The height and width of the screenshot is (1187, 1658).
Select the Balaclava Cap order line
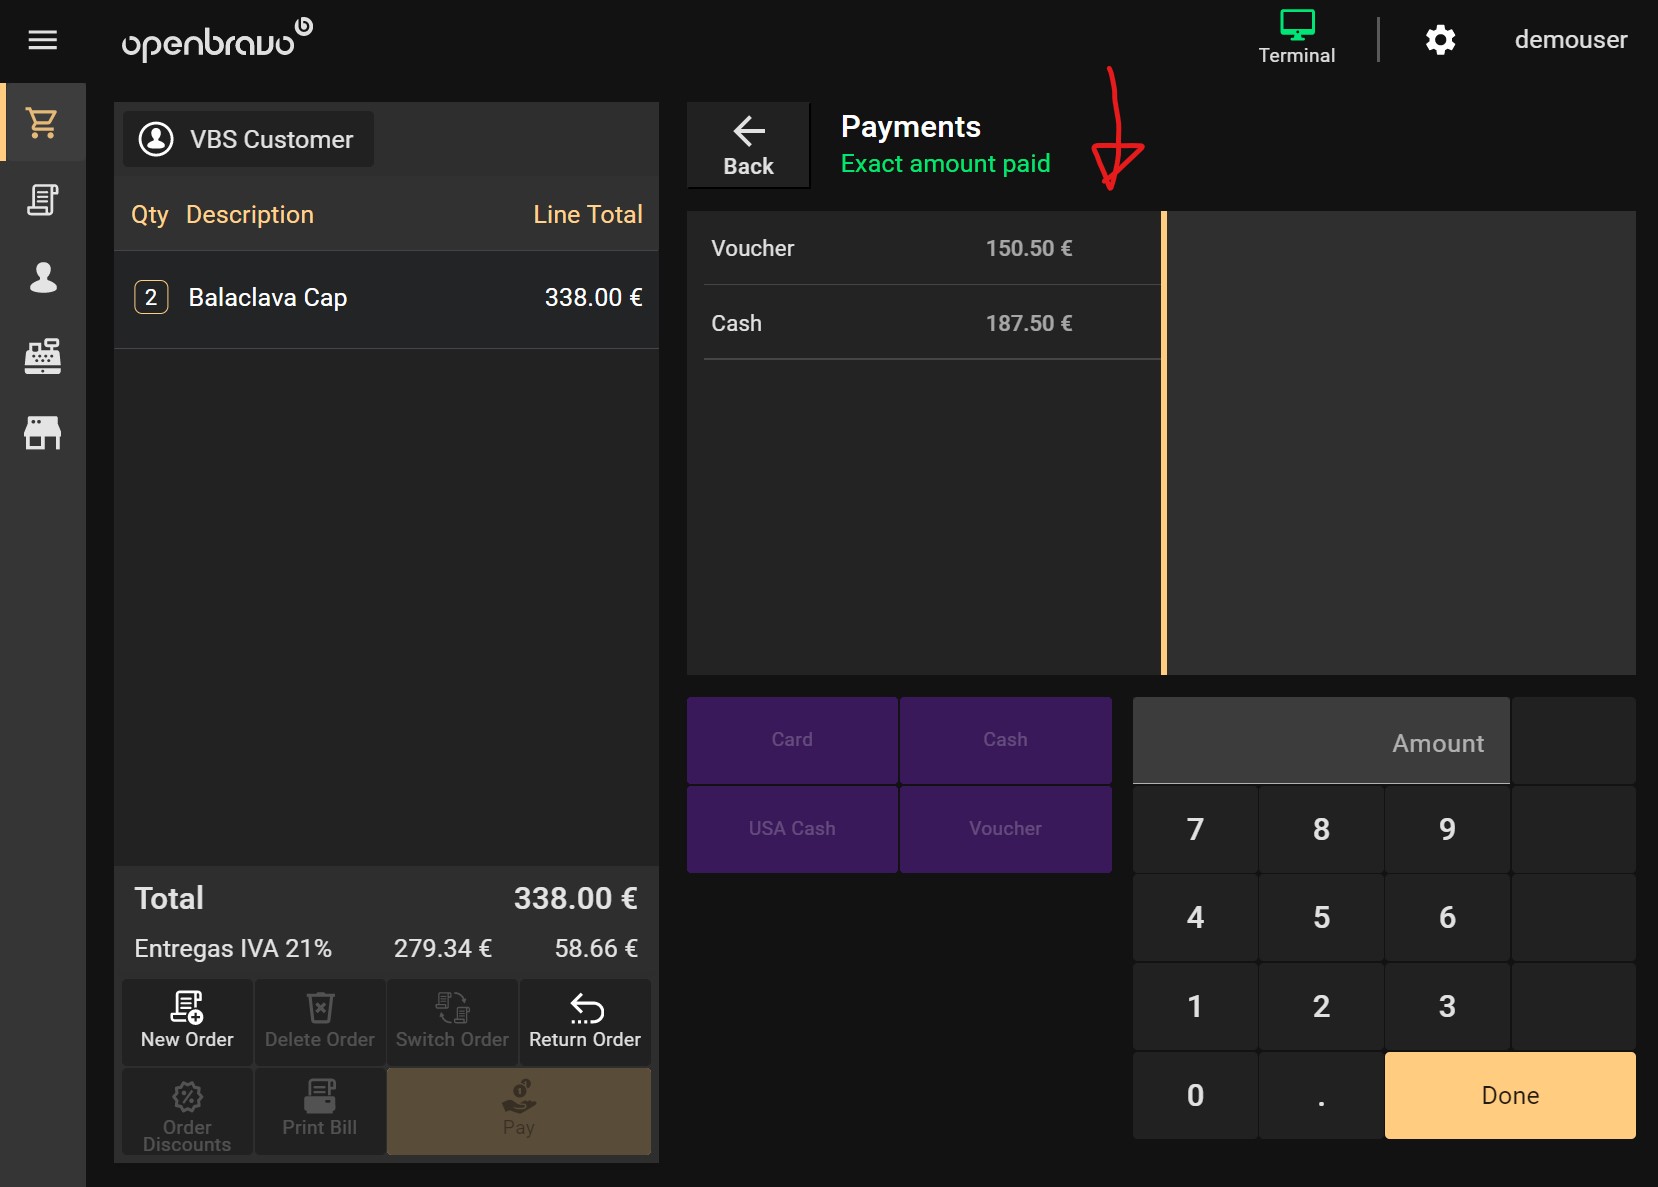[x=386, y=298]
